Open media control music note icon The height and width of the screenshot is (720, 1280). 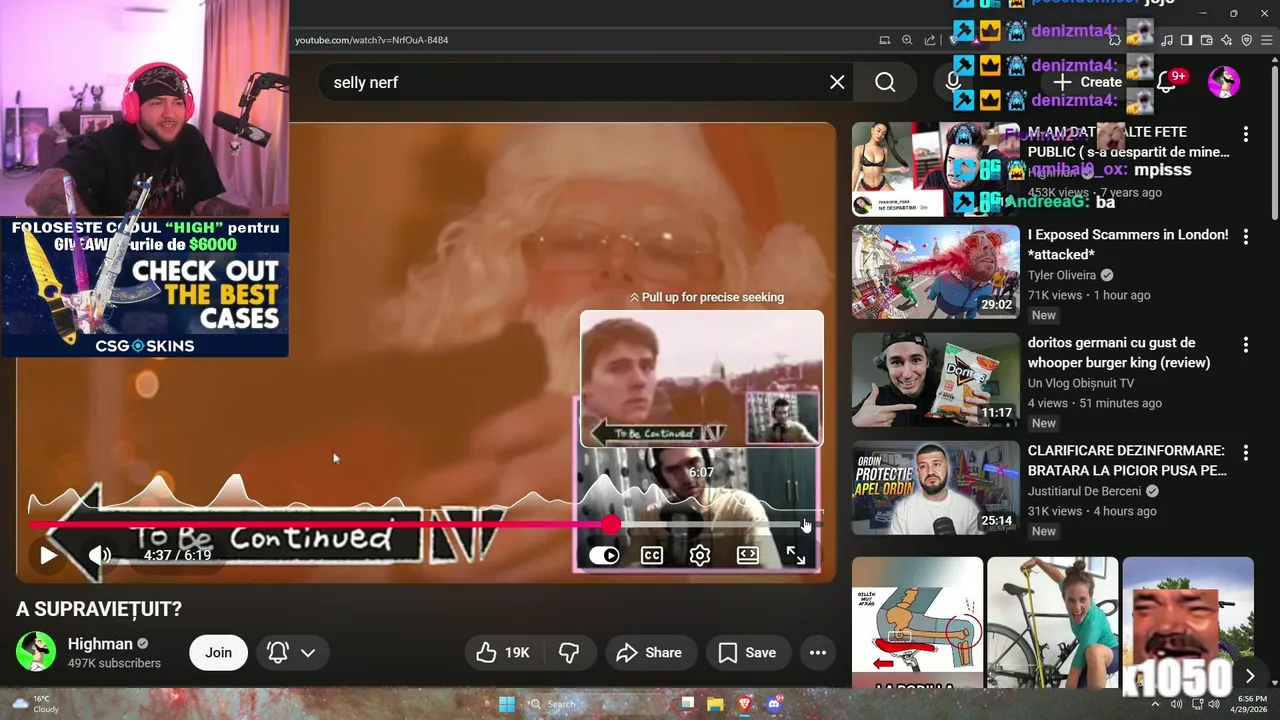(1167, 40)
